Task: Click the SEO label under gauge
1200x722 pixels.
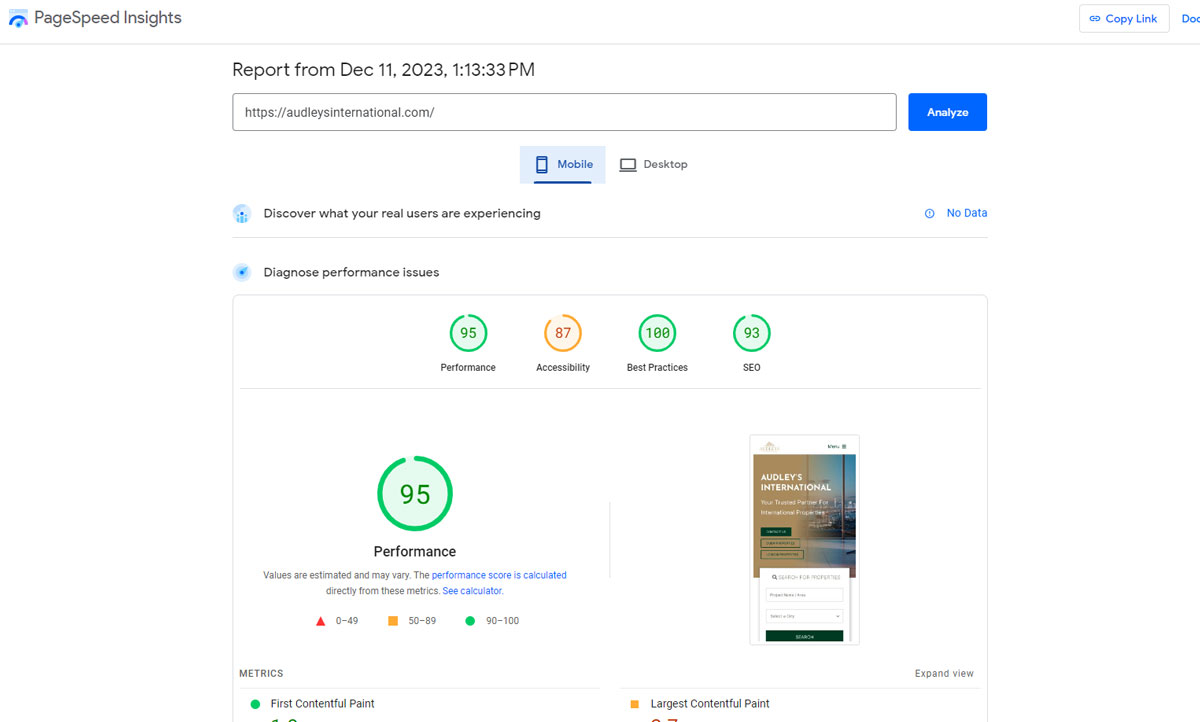Action: pos(752,368)
